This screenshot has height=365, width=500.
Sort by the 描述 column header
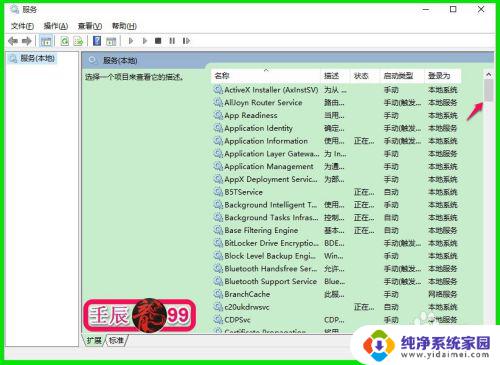point(335,76)
